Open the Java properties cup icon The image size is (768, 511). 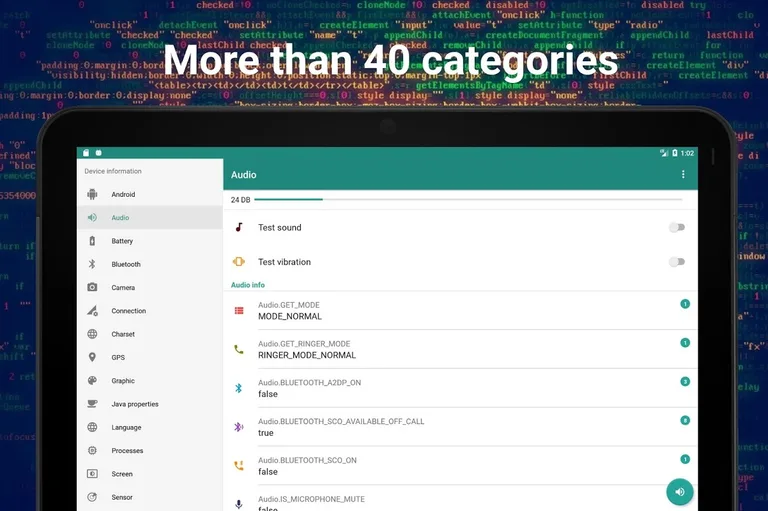pyautogui.click(x=92, y=404)
